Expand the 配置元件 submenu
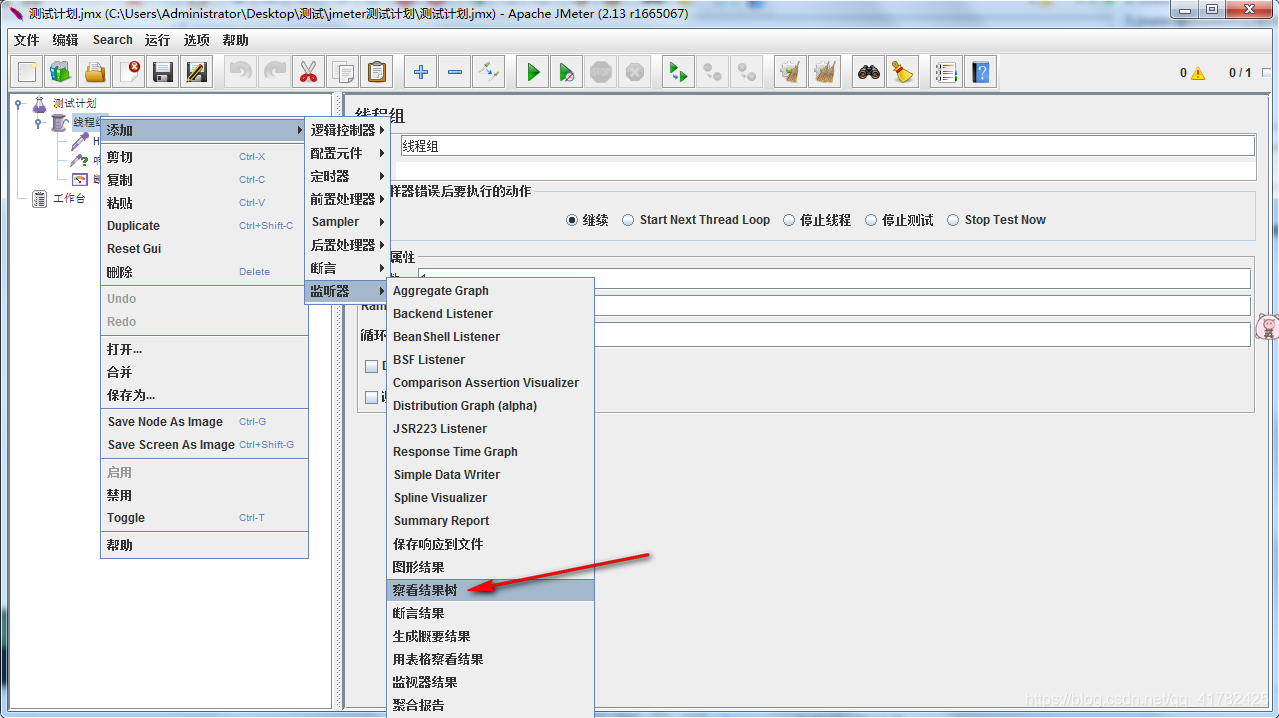 pos(347,153)
